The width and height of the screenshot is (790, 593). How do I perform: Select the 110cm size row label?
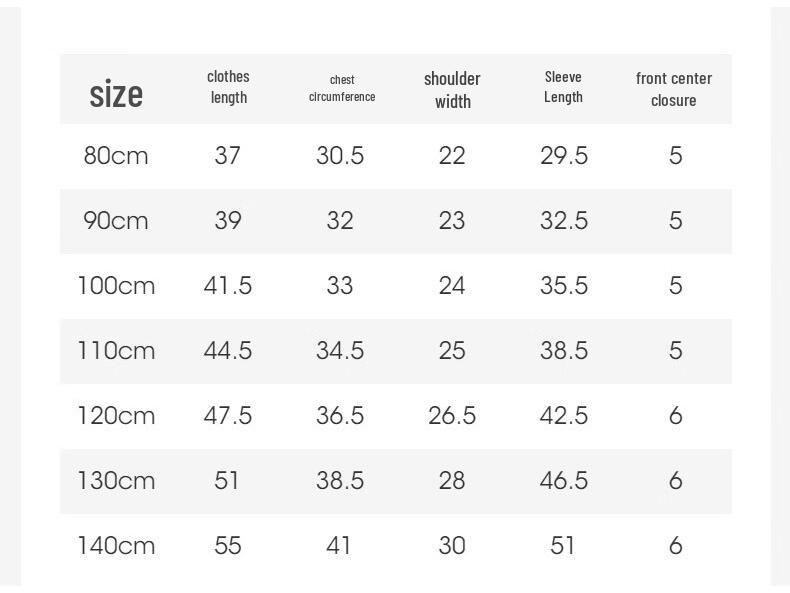click(116, 351)
